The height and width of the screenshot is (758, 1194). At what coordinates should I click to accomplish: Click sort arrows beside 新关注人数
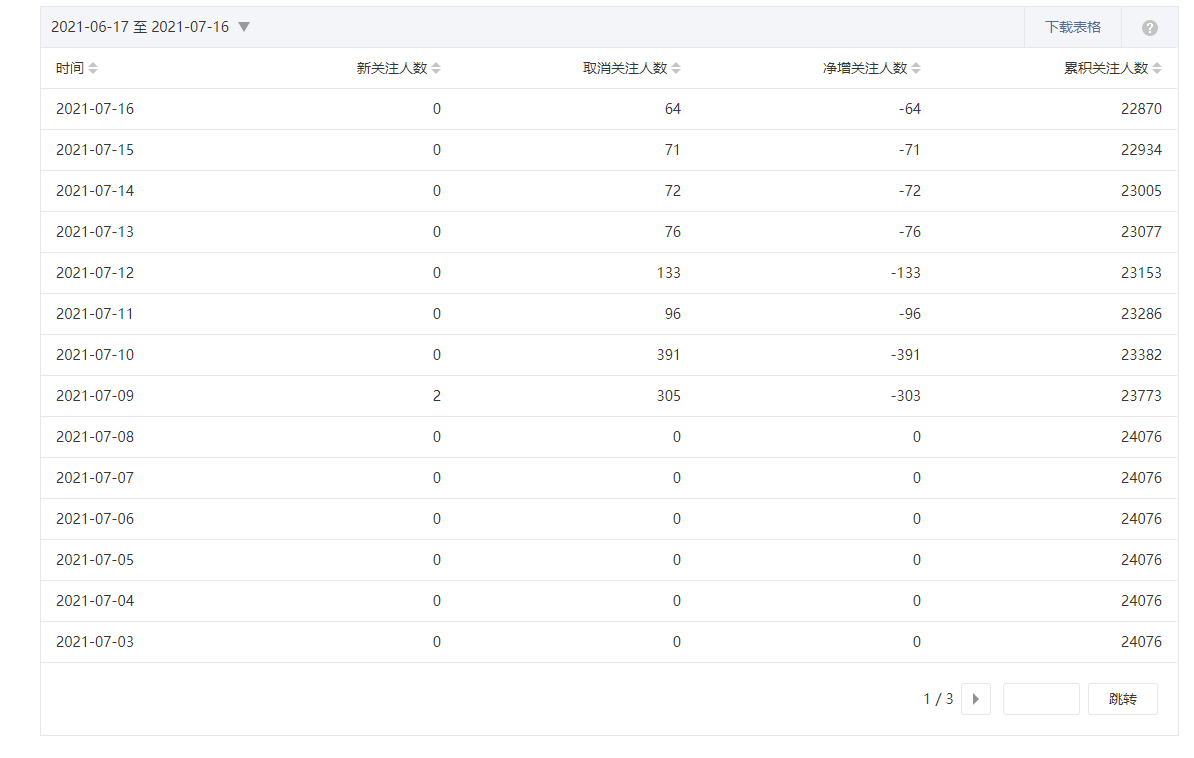tap(436, 68)
